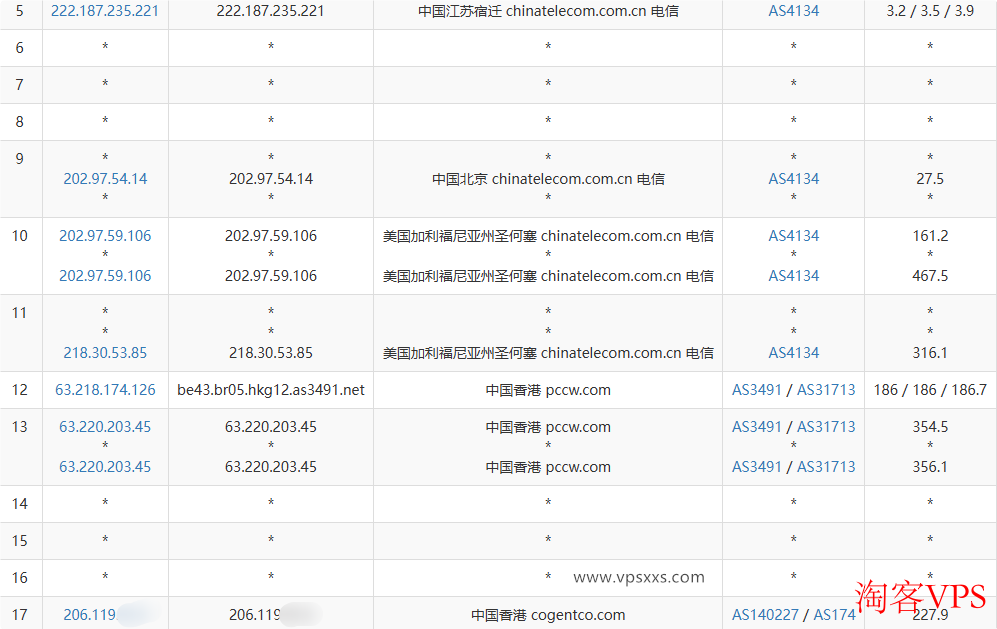Click the AS174 link in hop 17

834,615
